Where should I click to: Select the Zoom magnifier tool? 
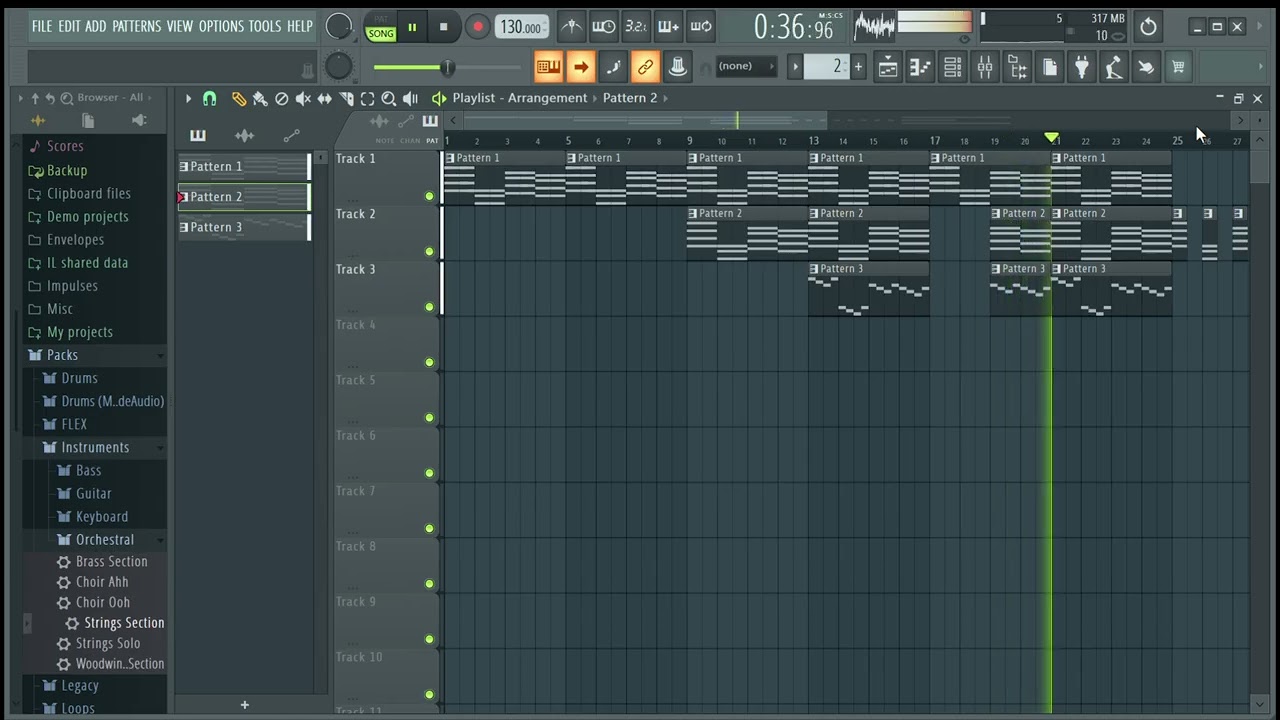pos(389,98)
